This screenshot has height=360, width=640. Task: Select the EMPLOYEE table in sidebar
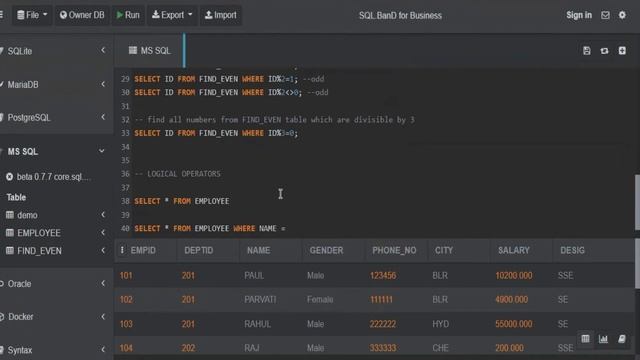[x=39, y=233]
